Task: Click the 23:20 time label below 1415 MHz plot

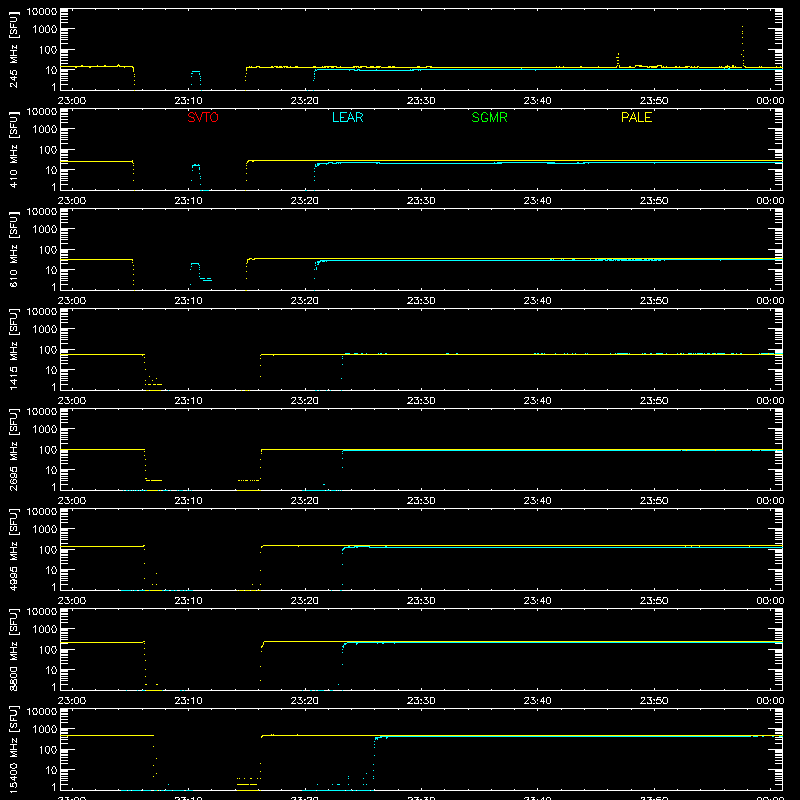Action: [x=305, y=401]
